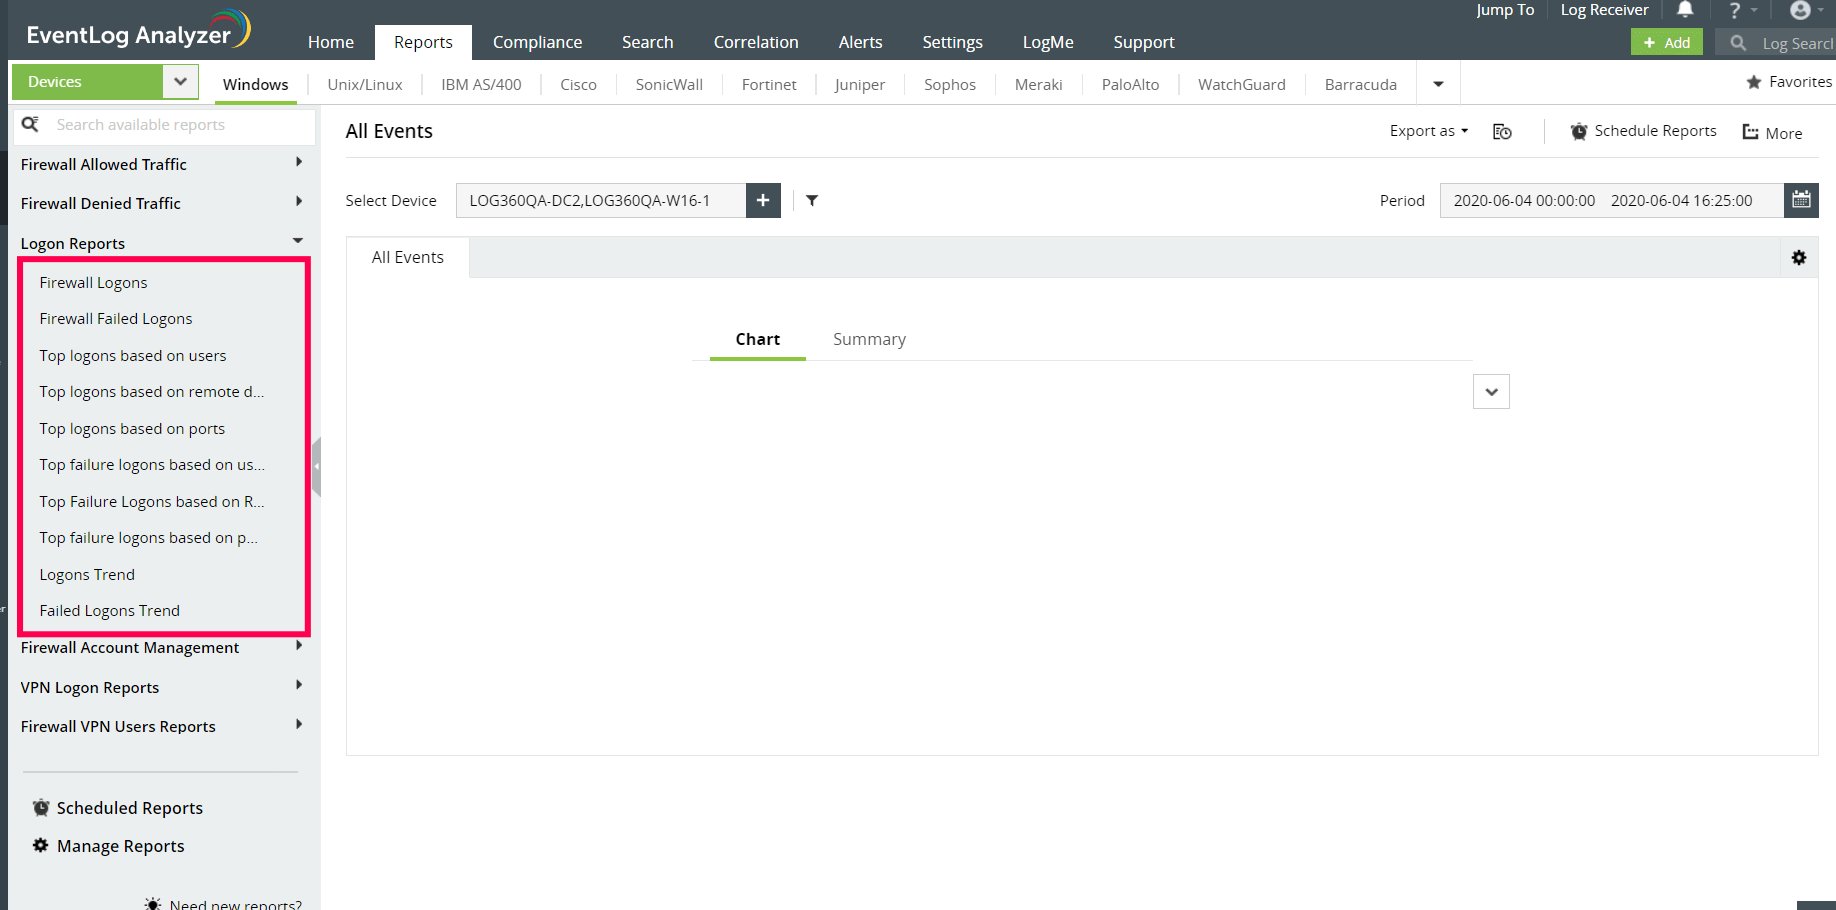Switch to the Summary tab

[x=869, y=340]
